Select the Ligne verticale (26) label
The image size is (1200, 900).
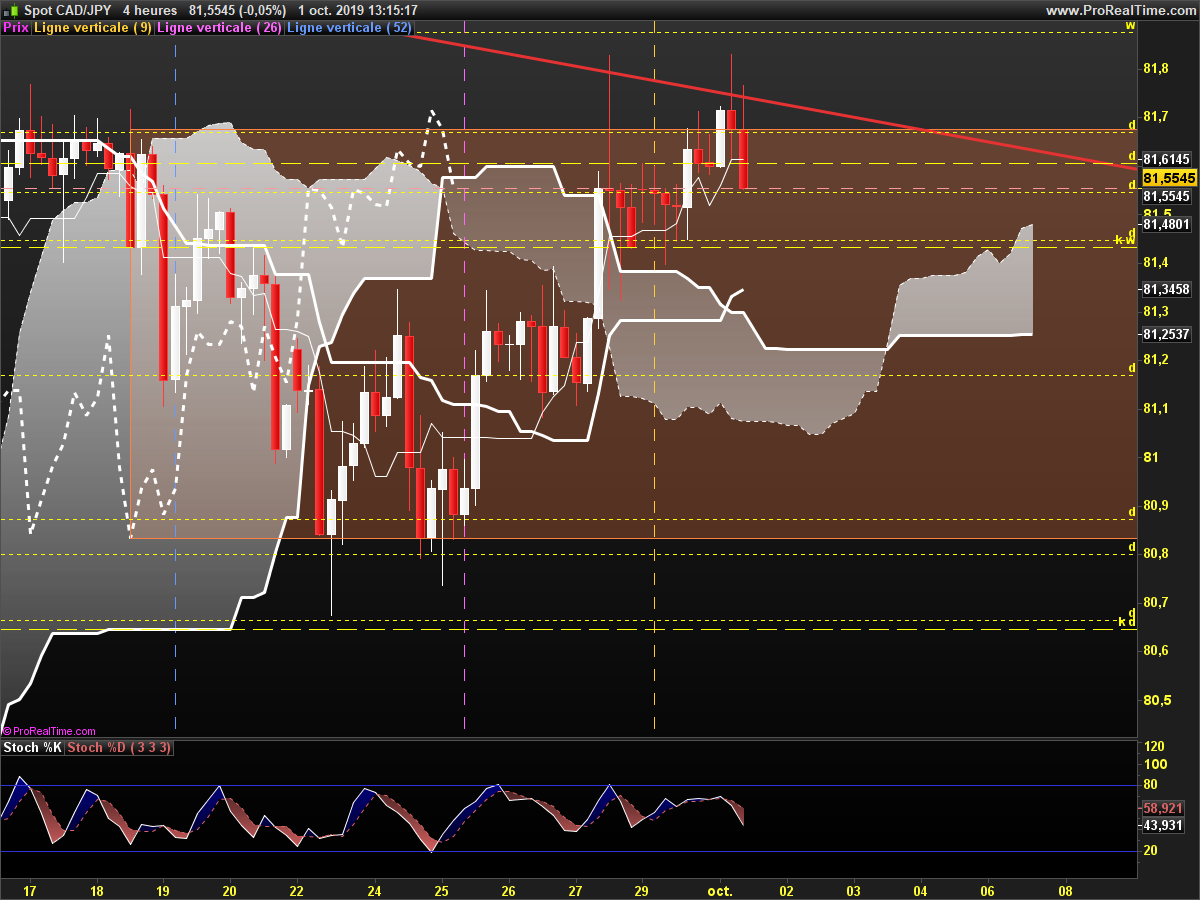point(220,28)
